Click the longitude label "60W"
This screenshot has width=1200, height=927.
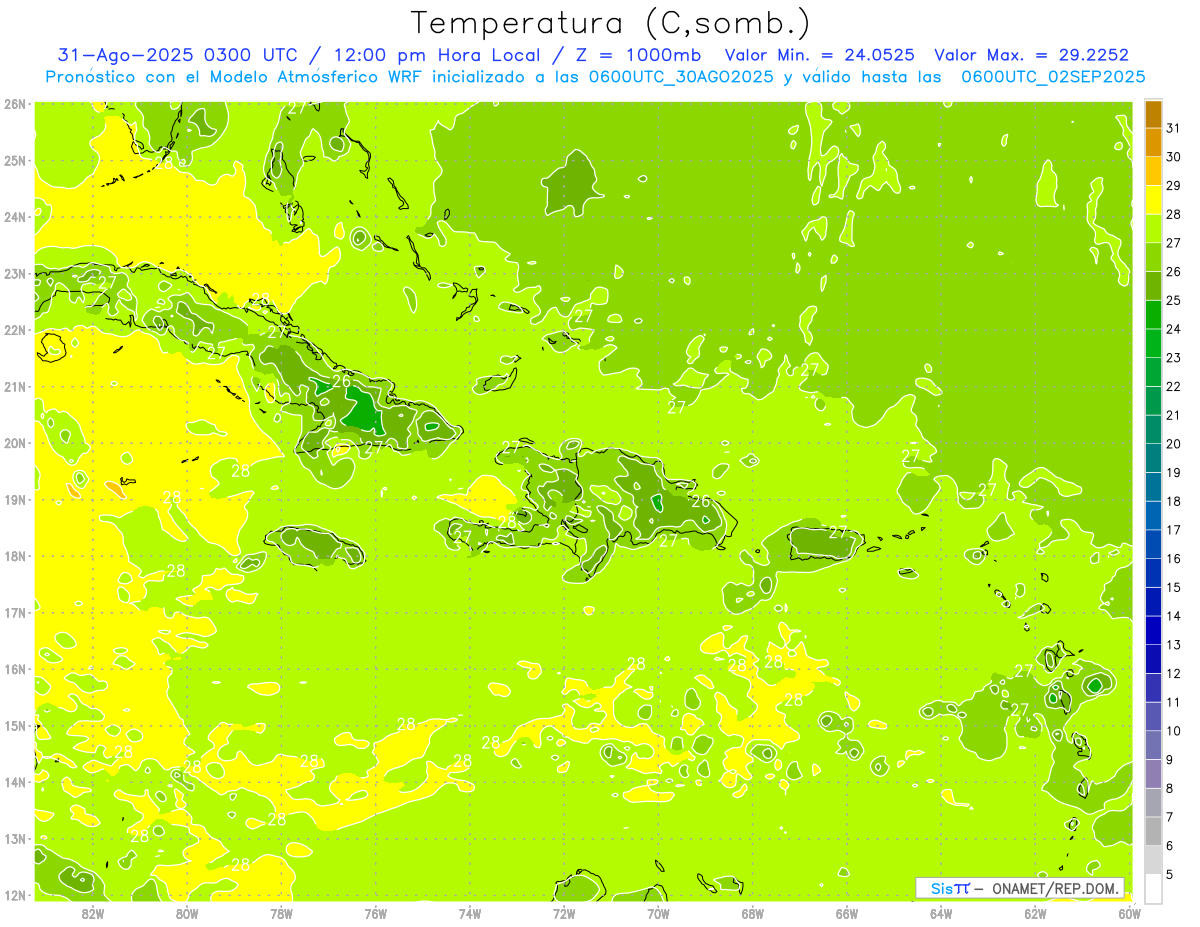pyautogui.click(x=1129, y=913)
